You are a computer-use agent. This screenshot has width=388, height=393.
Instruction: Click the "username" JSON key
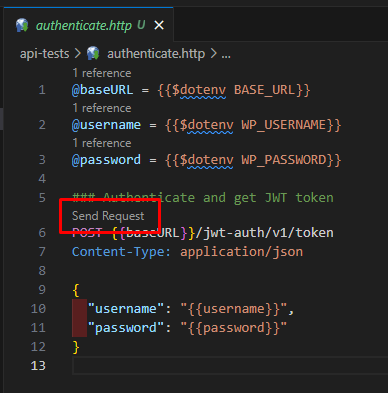(126, 309)
